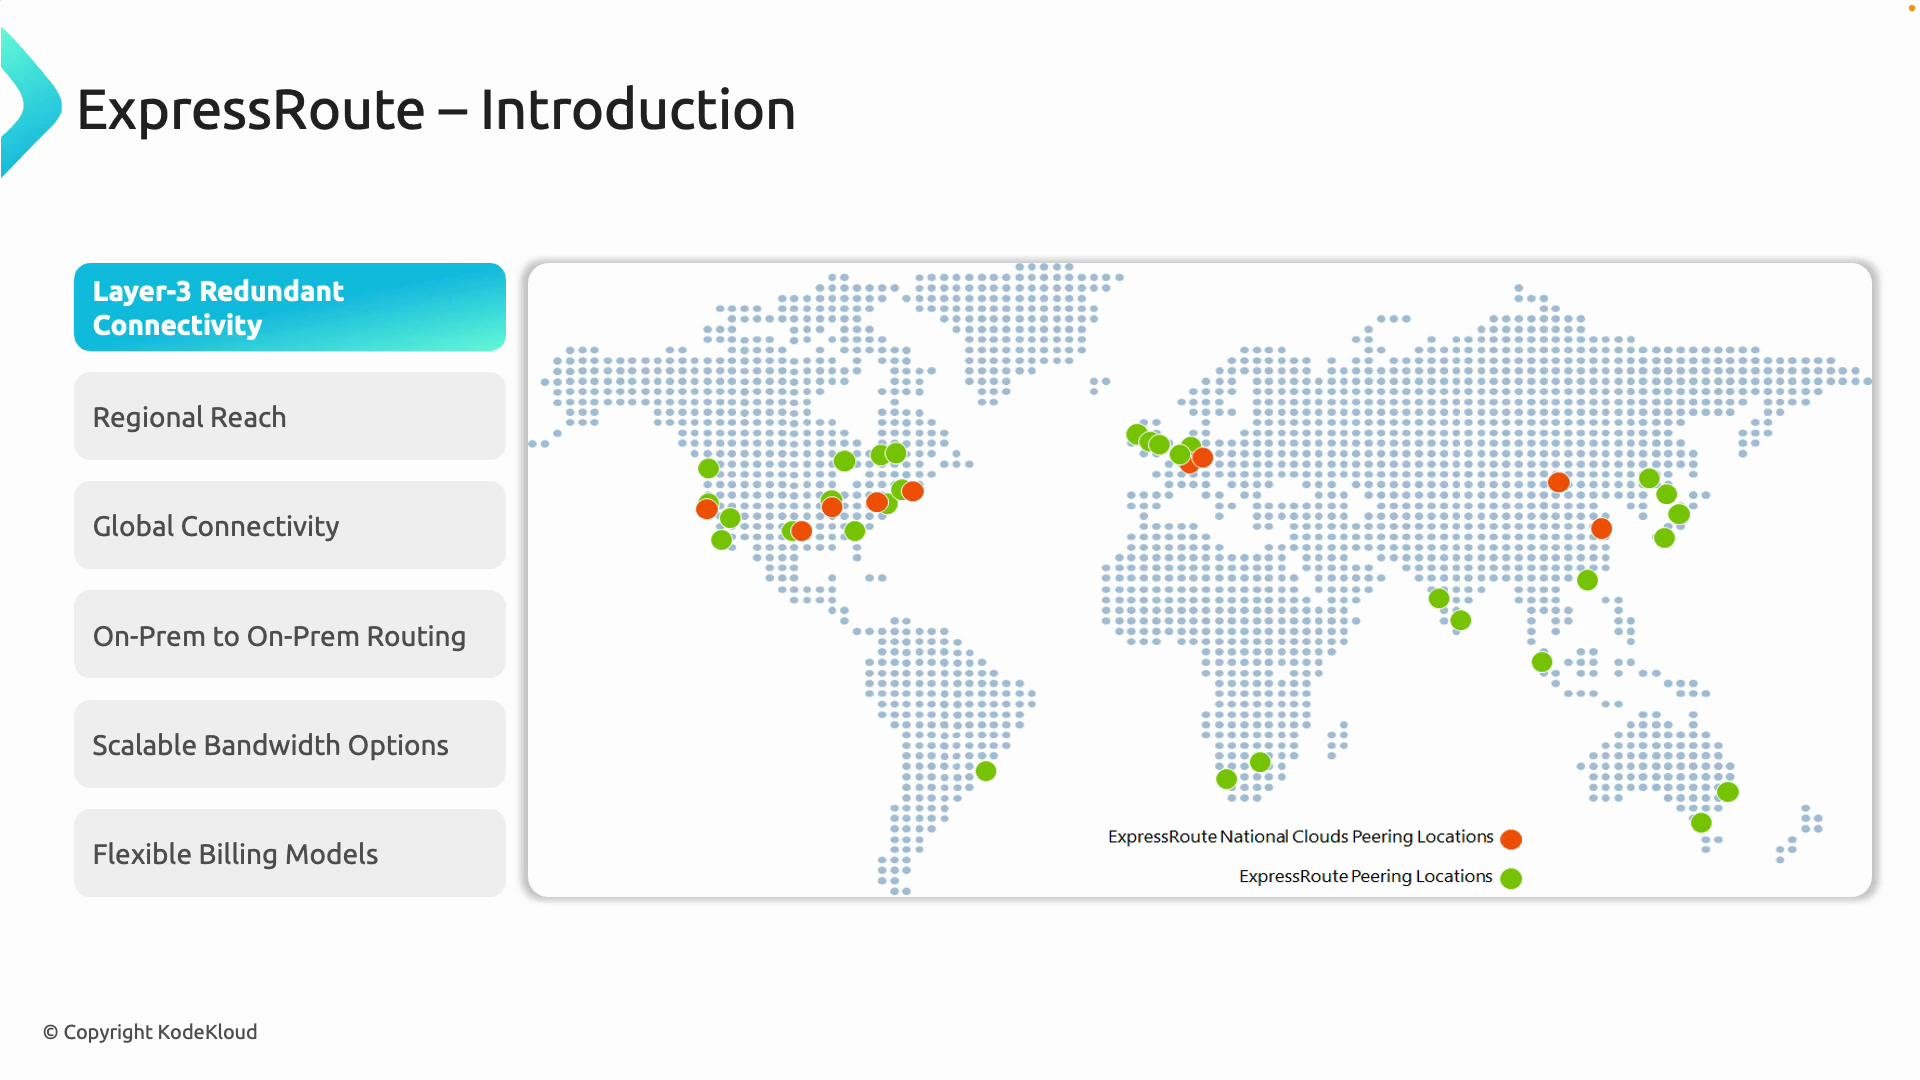The width and height of the screenshot is (1920, 1080).
Task: Open the Regional Reach card
Action: pos(290,416)
